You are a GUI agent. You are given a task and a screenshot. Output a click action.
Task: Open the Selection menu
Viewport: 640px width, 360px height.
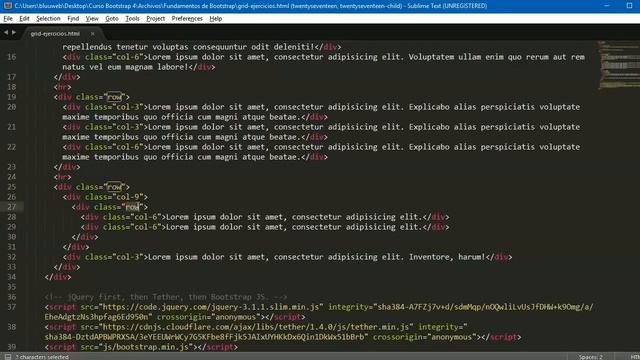[x=48, y=18]
